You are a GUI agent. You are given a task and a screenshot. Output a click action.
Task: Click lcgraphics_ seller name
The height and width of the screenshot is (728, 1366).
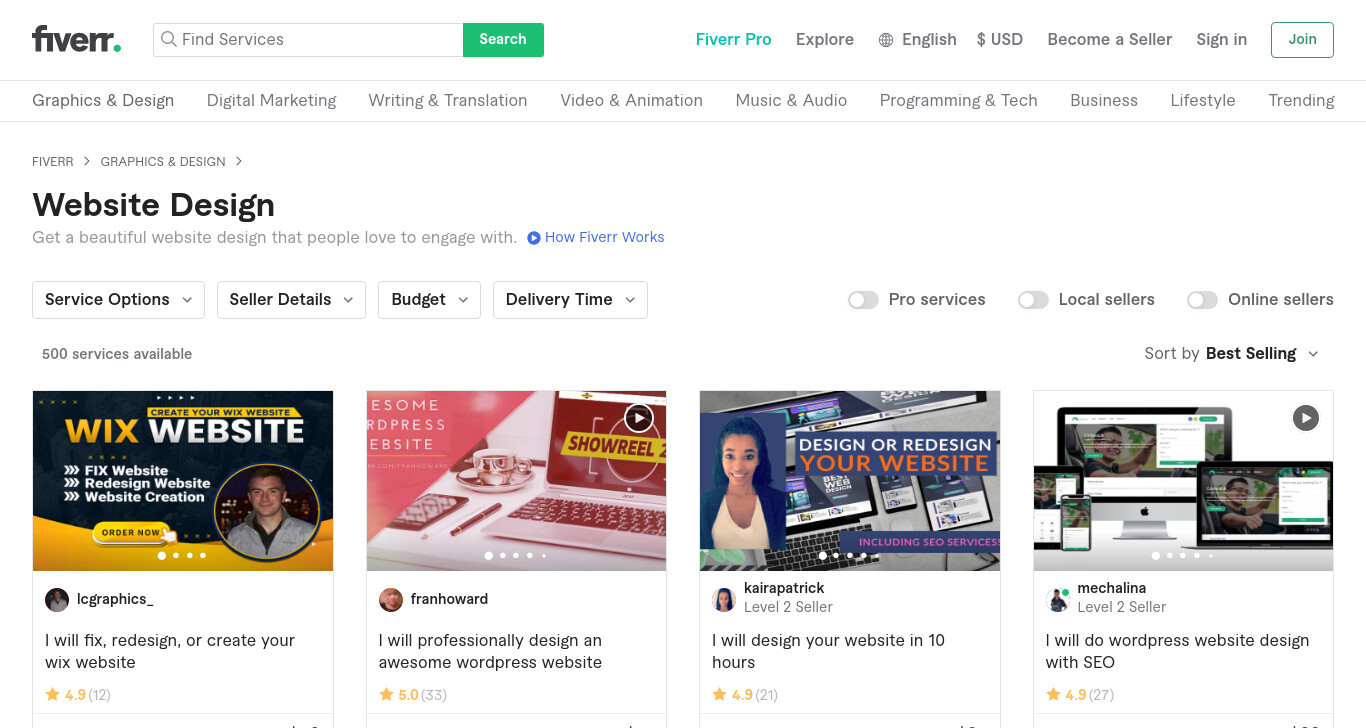pos(115,599)
